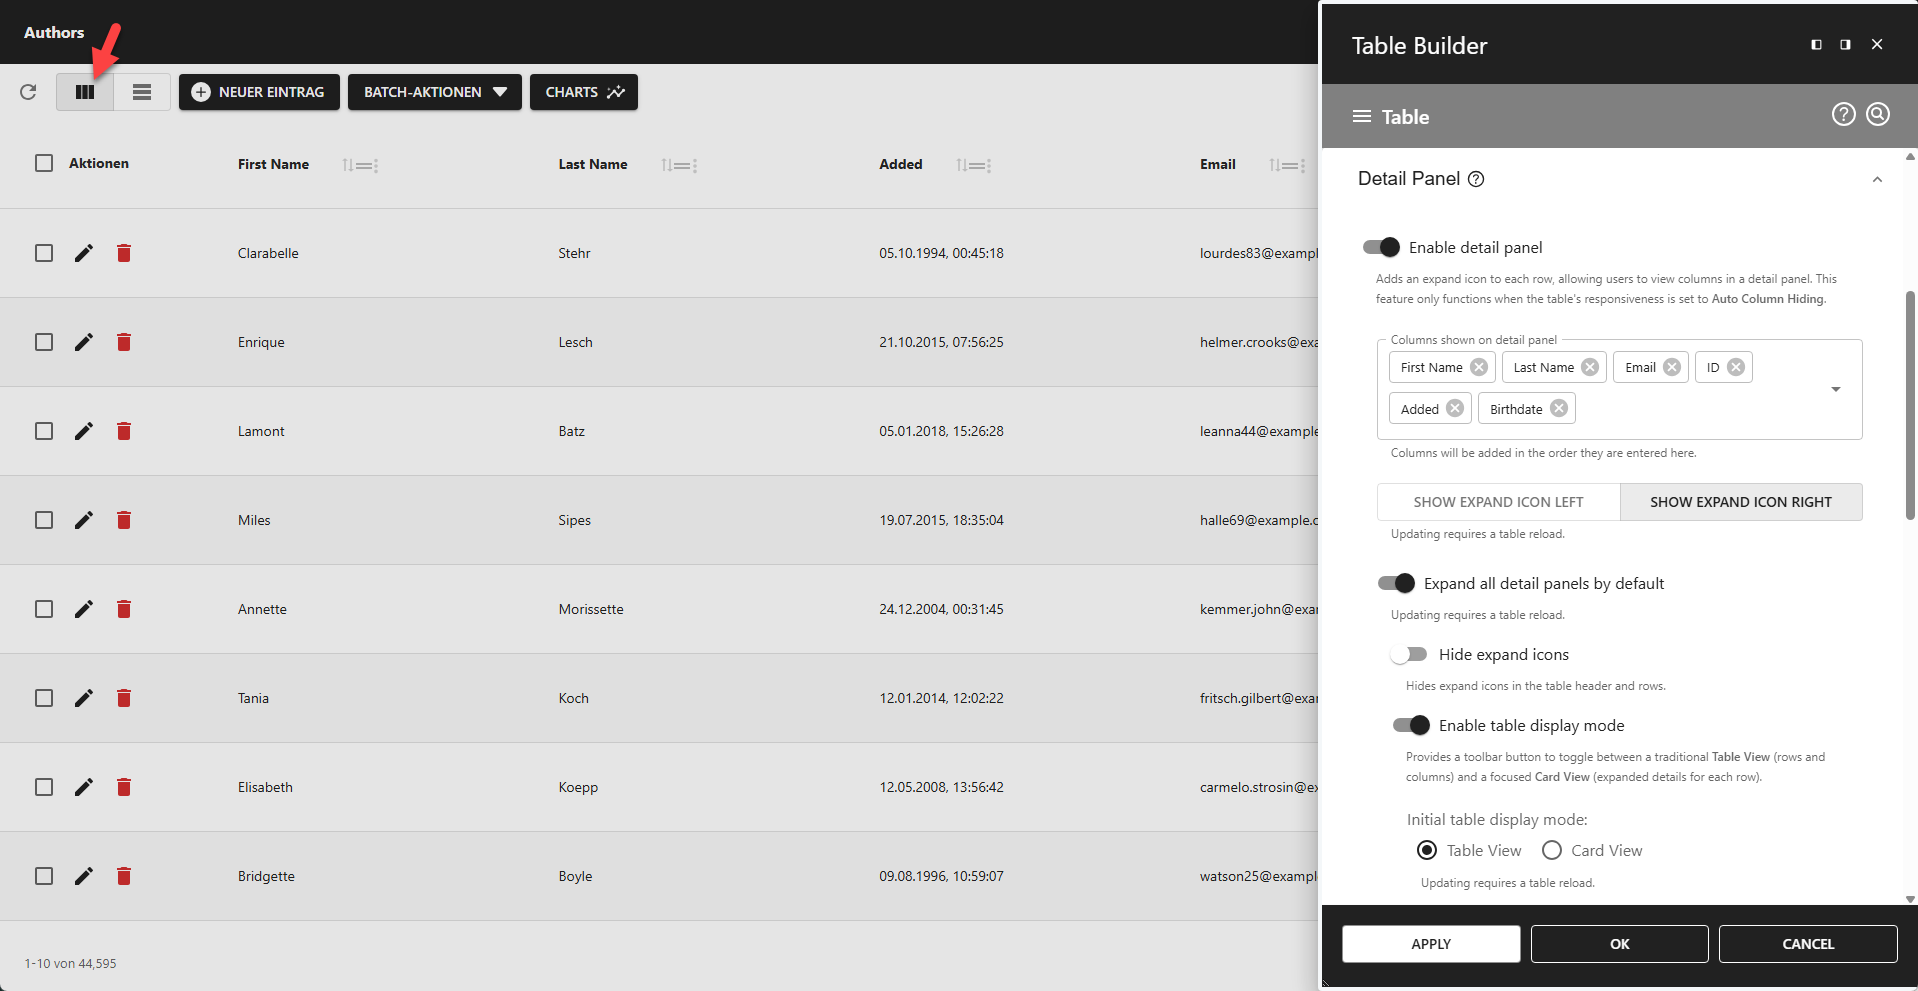The image size is (1918, 991).
Task: Select the Card View radio button
Action: pyautogui.click(x=1551, y=850)
